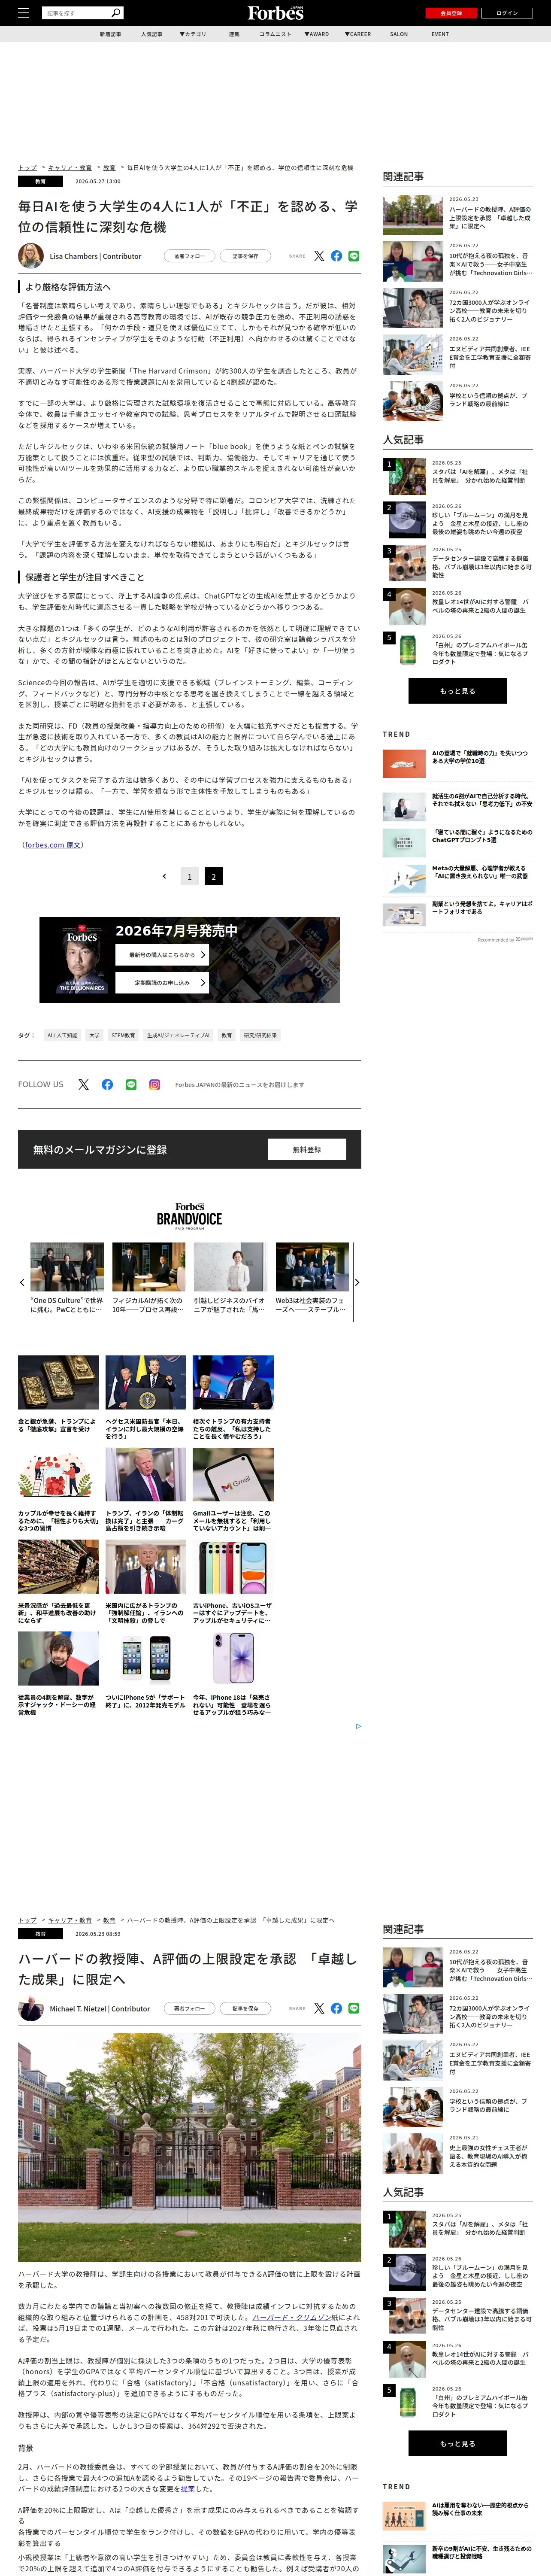Slide BrandVoice carousel right

357,1282
